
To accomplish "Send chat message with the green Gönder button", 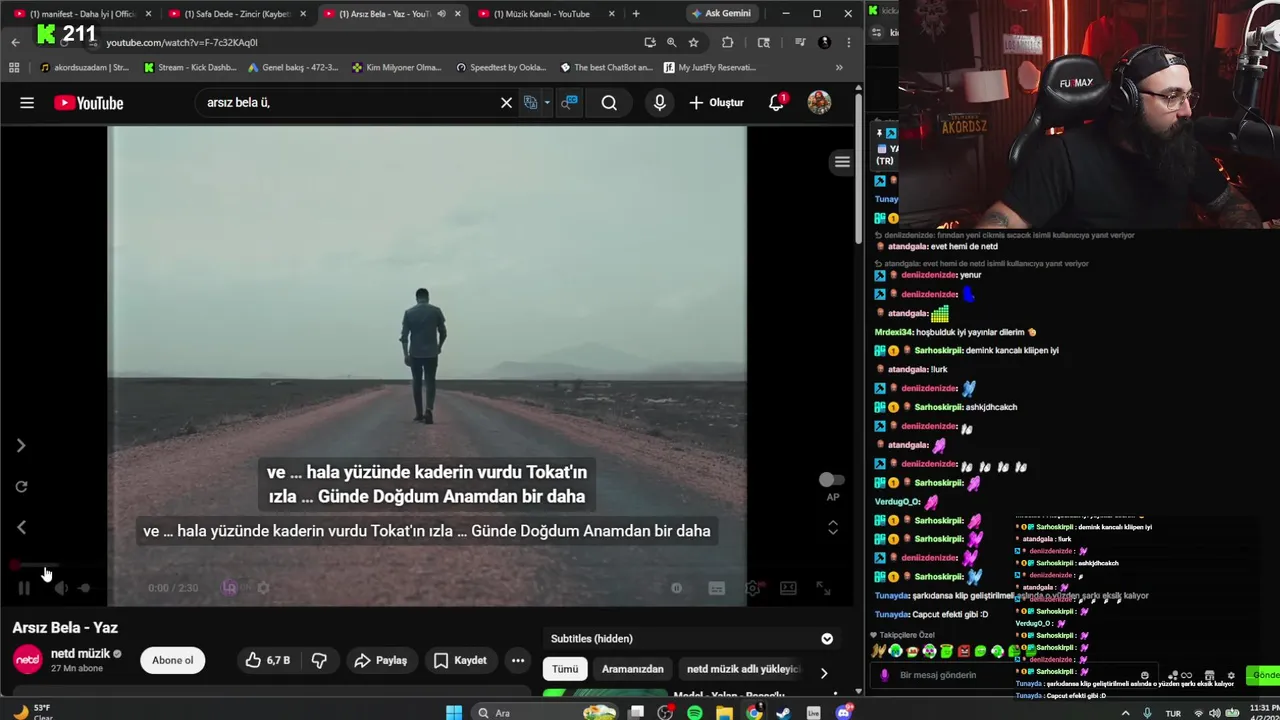I will coord(1263,675).
